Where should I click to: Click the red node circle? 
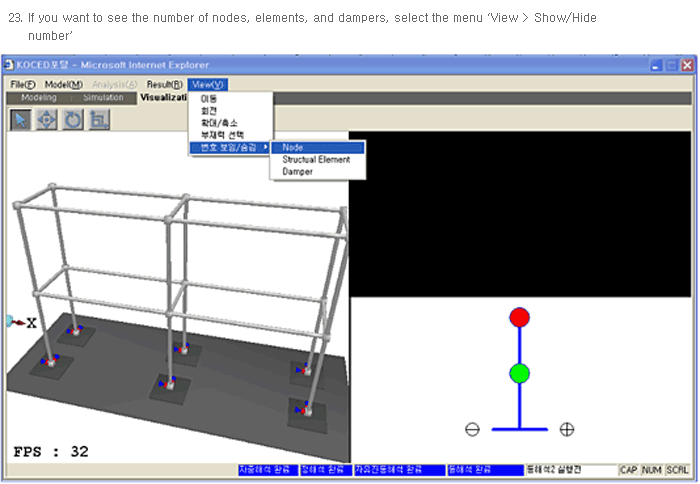pos(519,318)
